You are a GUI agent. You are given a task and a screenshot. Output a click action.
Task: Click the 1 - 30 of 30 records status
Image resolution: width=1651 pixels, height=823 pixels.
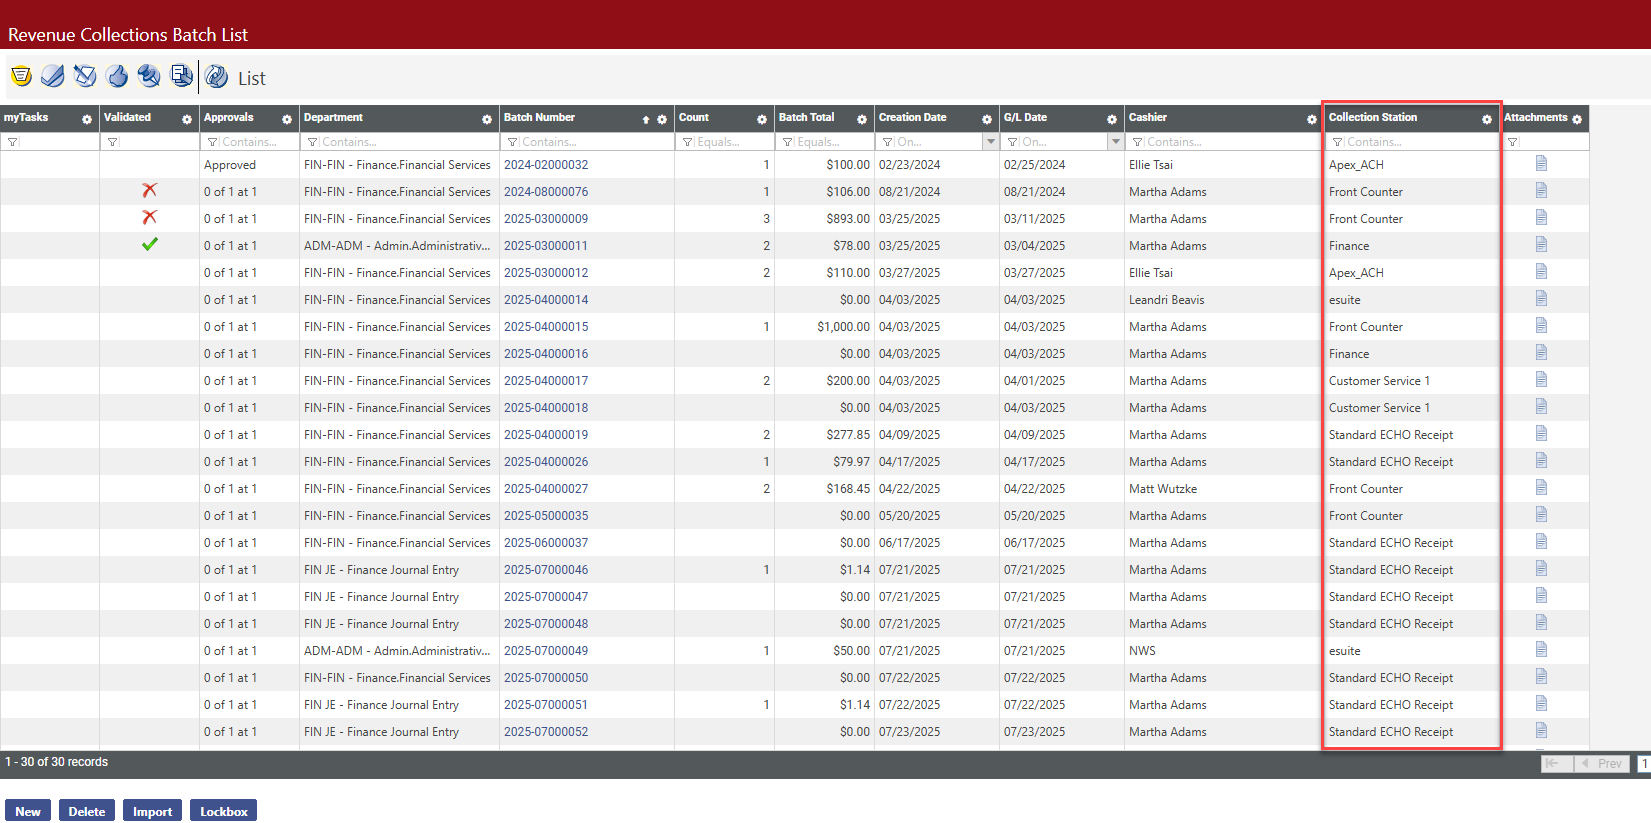(x=57, y=761)
